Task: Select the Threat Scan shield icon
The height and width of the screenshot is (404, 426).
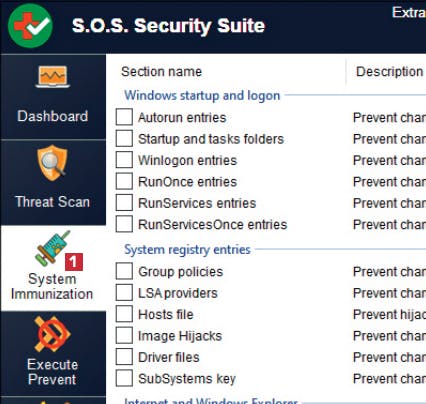Action: (x=52, y=163)
